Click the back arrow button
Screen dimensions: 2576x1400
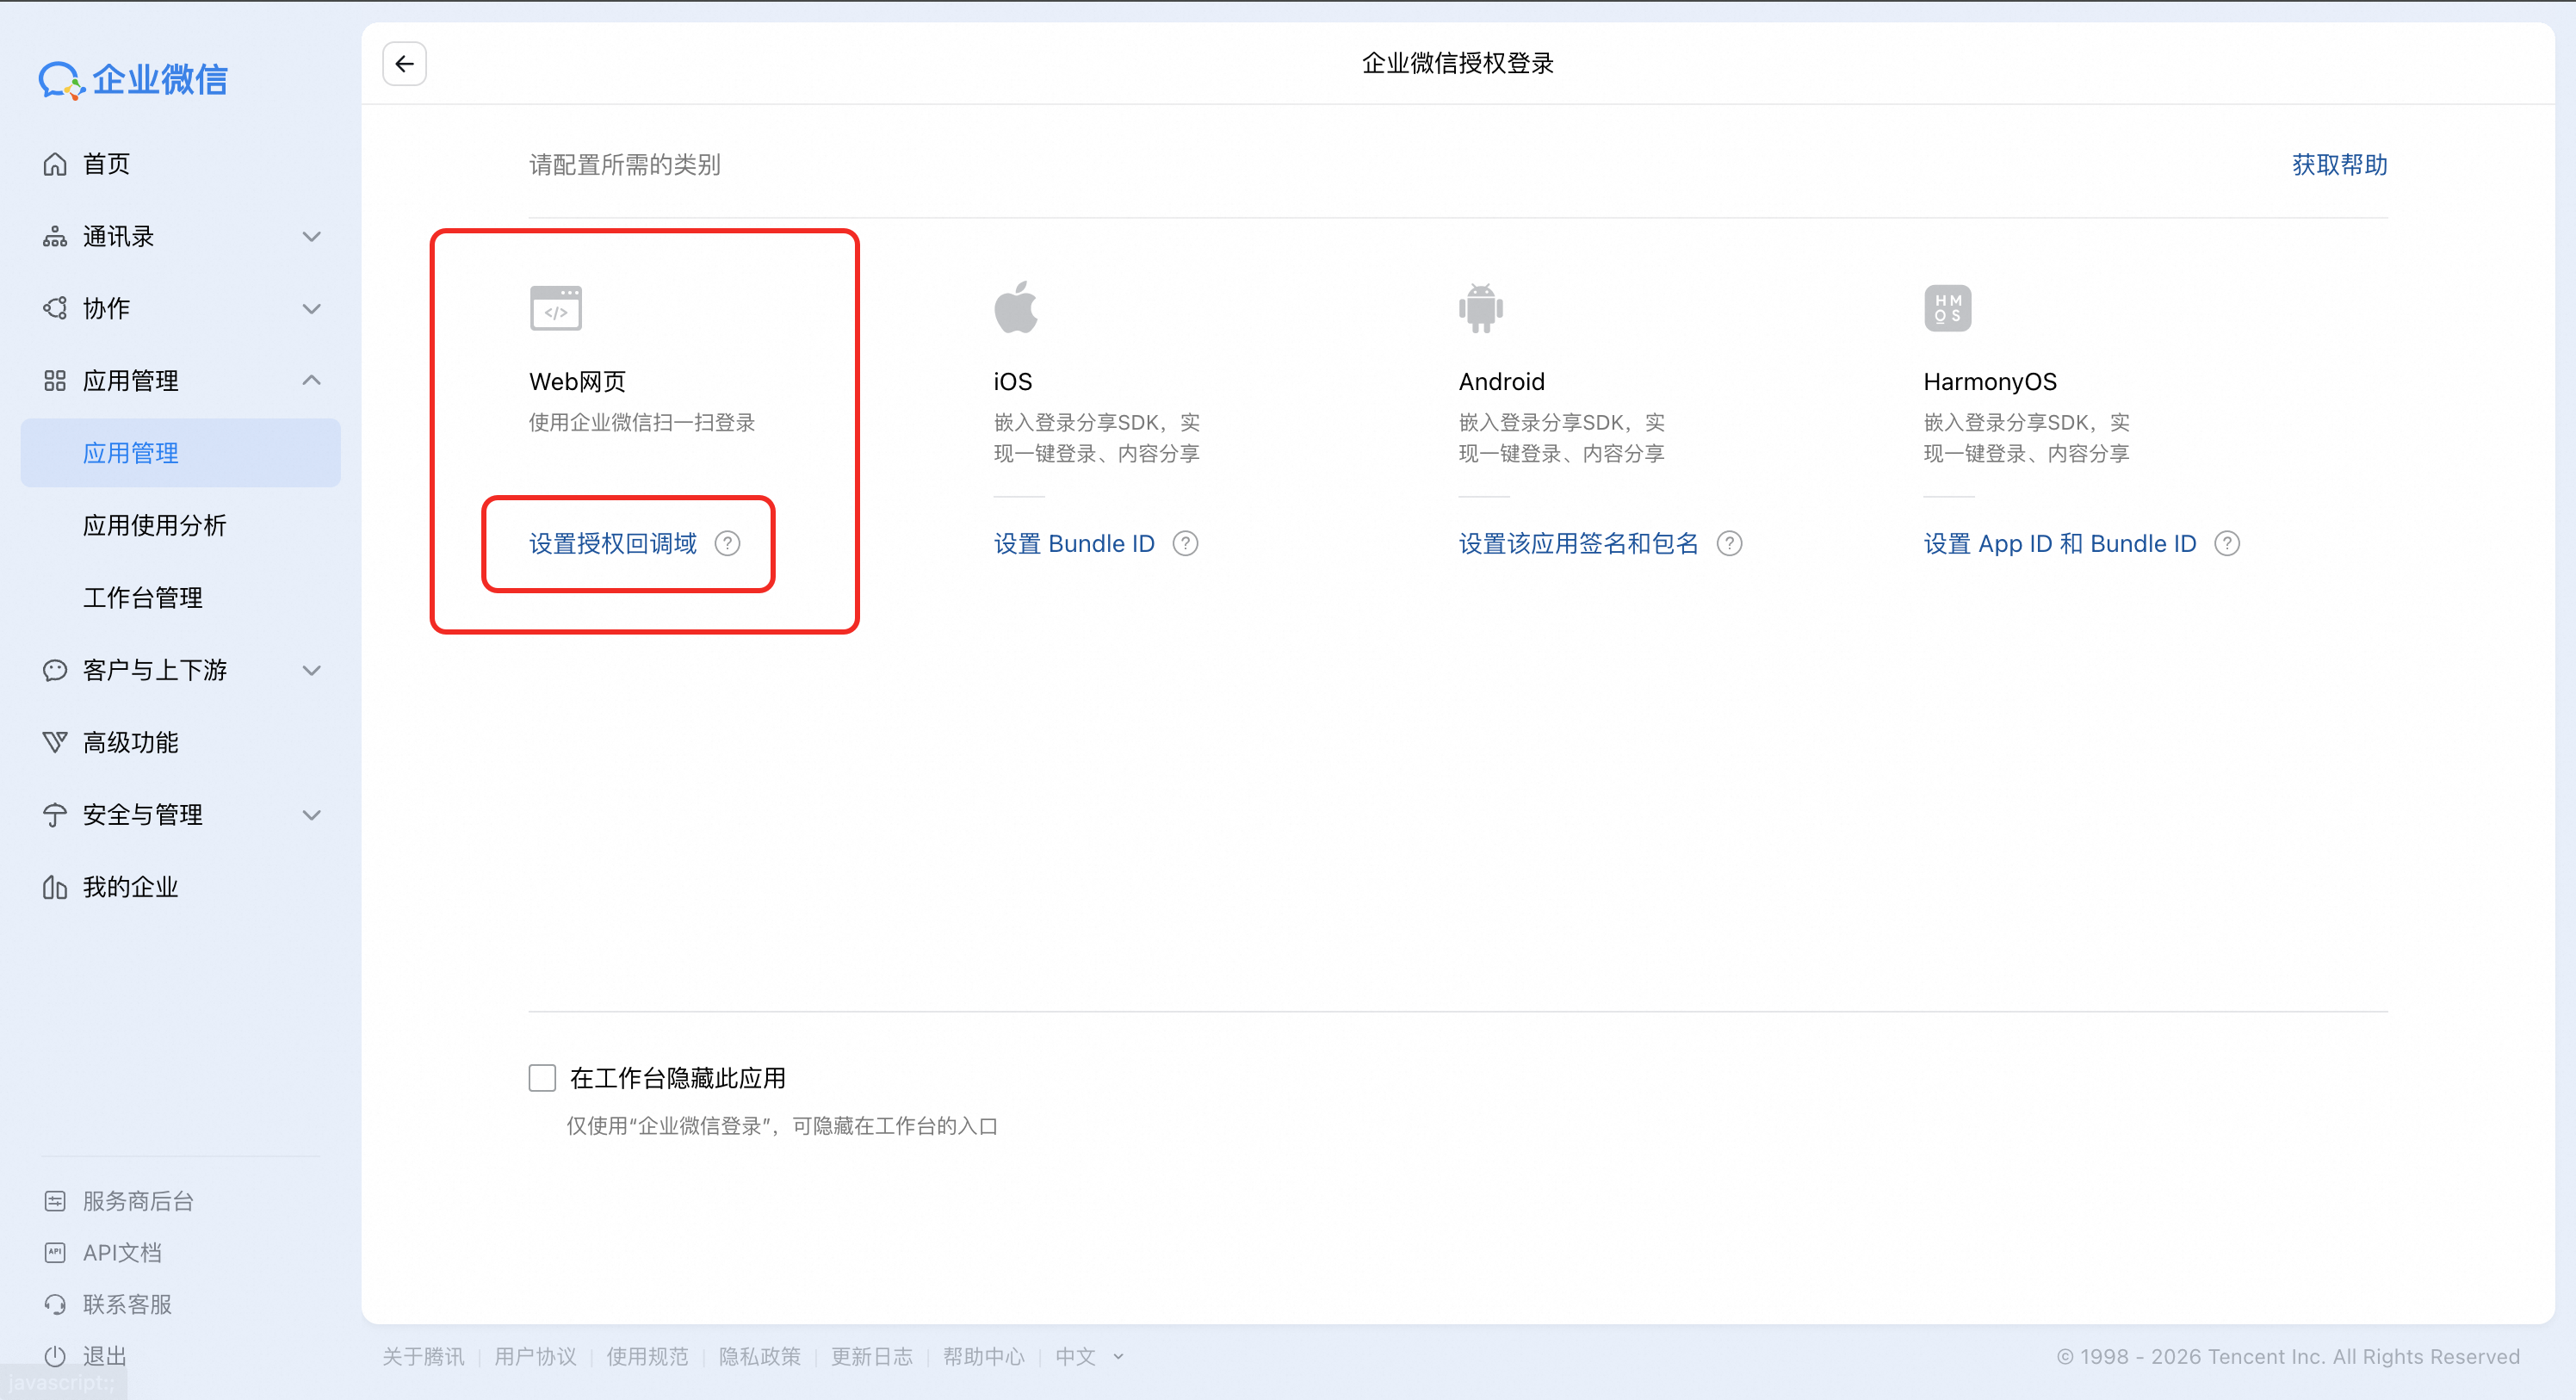(404, 64)
